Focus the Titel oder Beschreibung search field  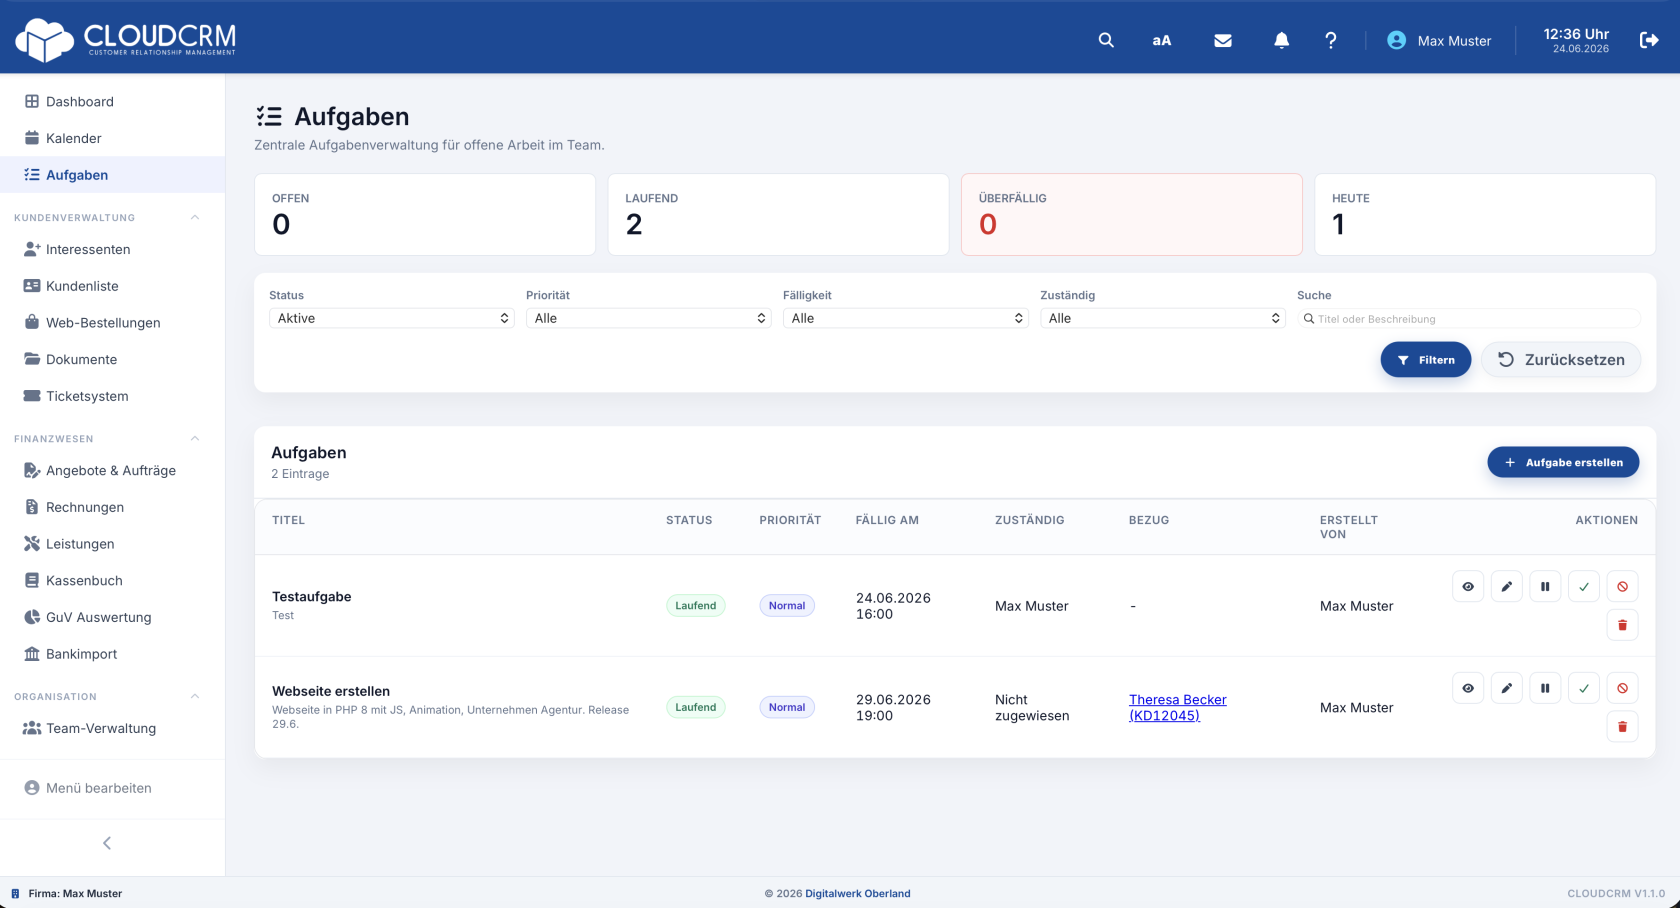tap(1468, 319)
